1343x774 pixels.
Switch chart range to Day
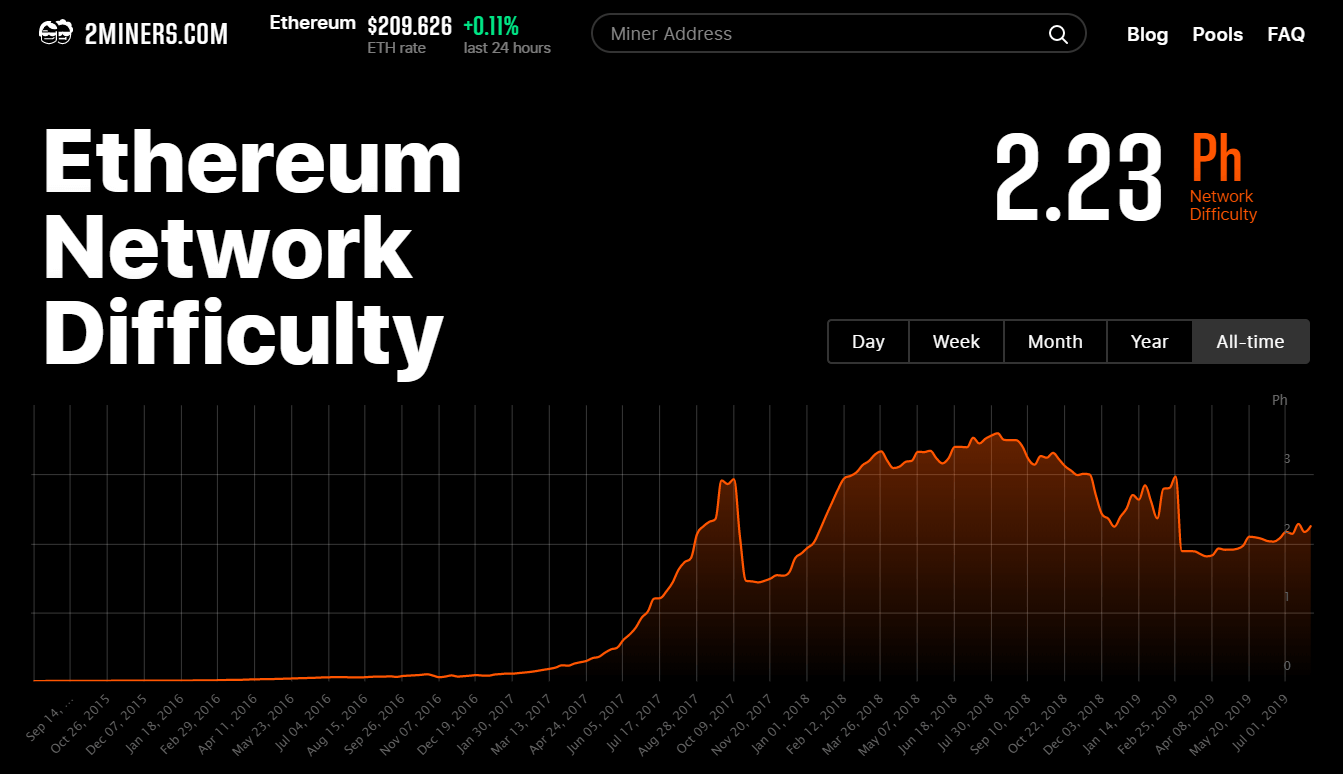point(868,342)
